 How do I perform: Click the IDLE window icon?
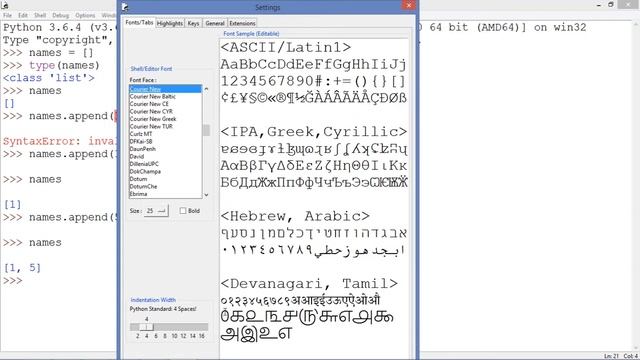[5, 5]
